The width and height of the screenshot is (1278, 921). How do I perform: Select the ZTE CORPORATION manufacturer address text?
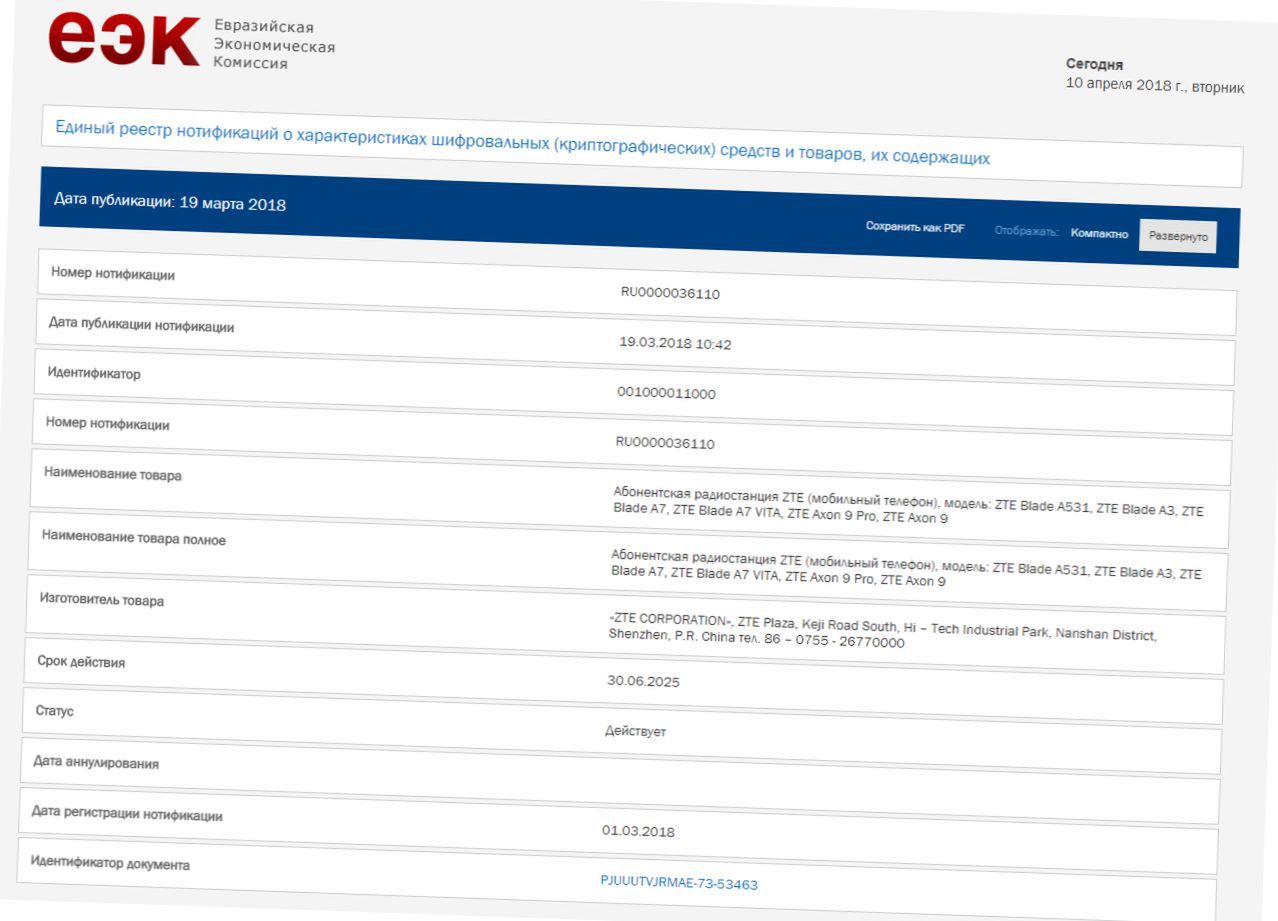pyautogui.click(x=882, y=631)
